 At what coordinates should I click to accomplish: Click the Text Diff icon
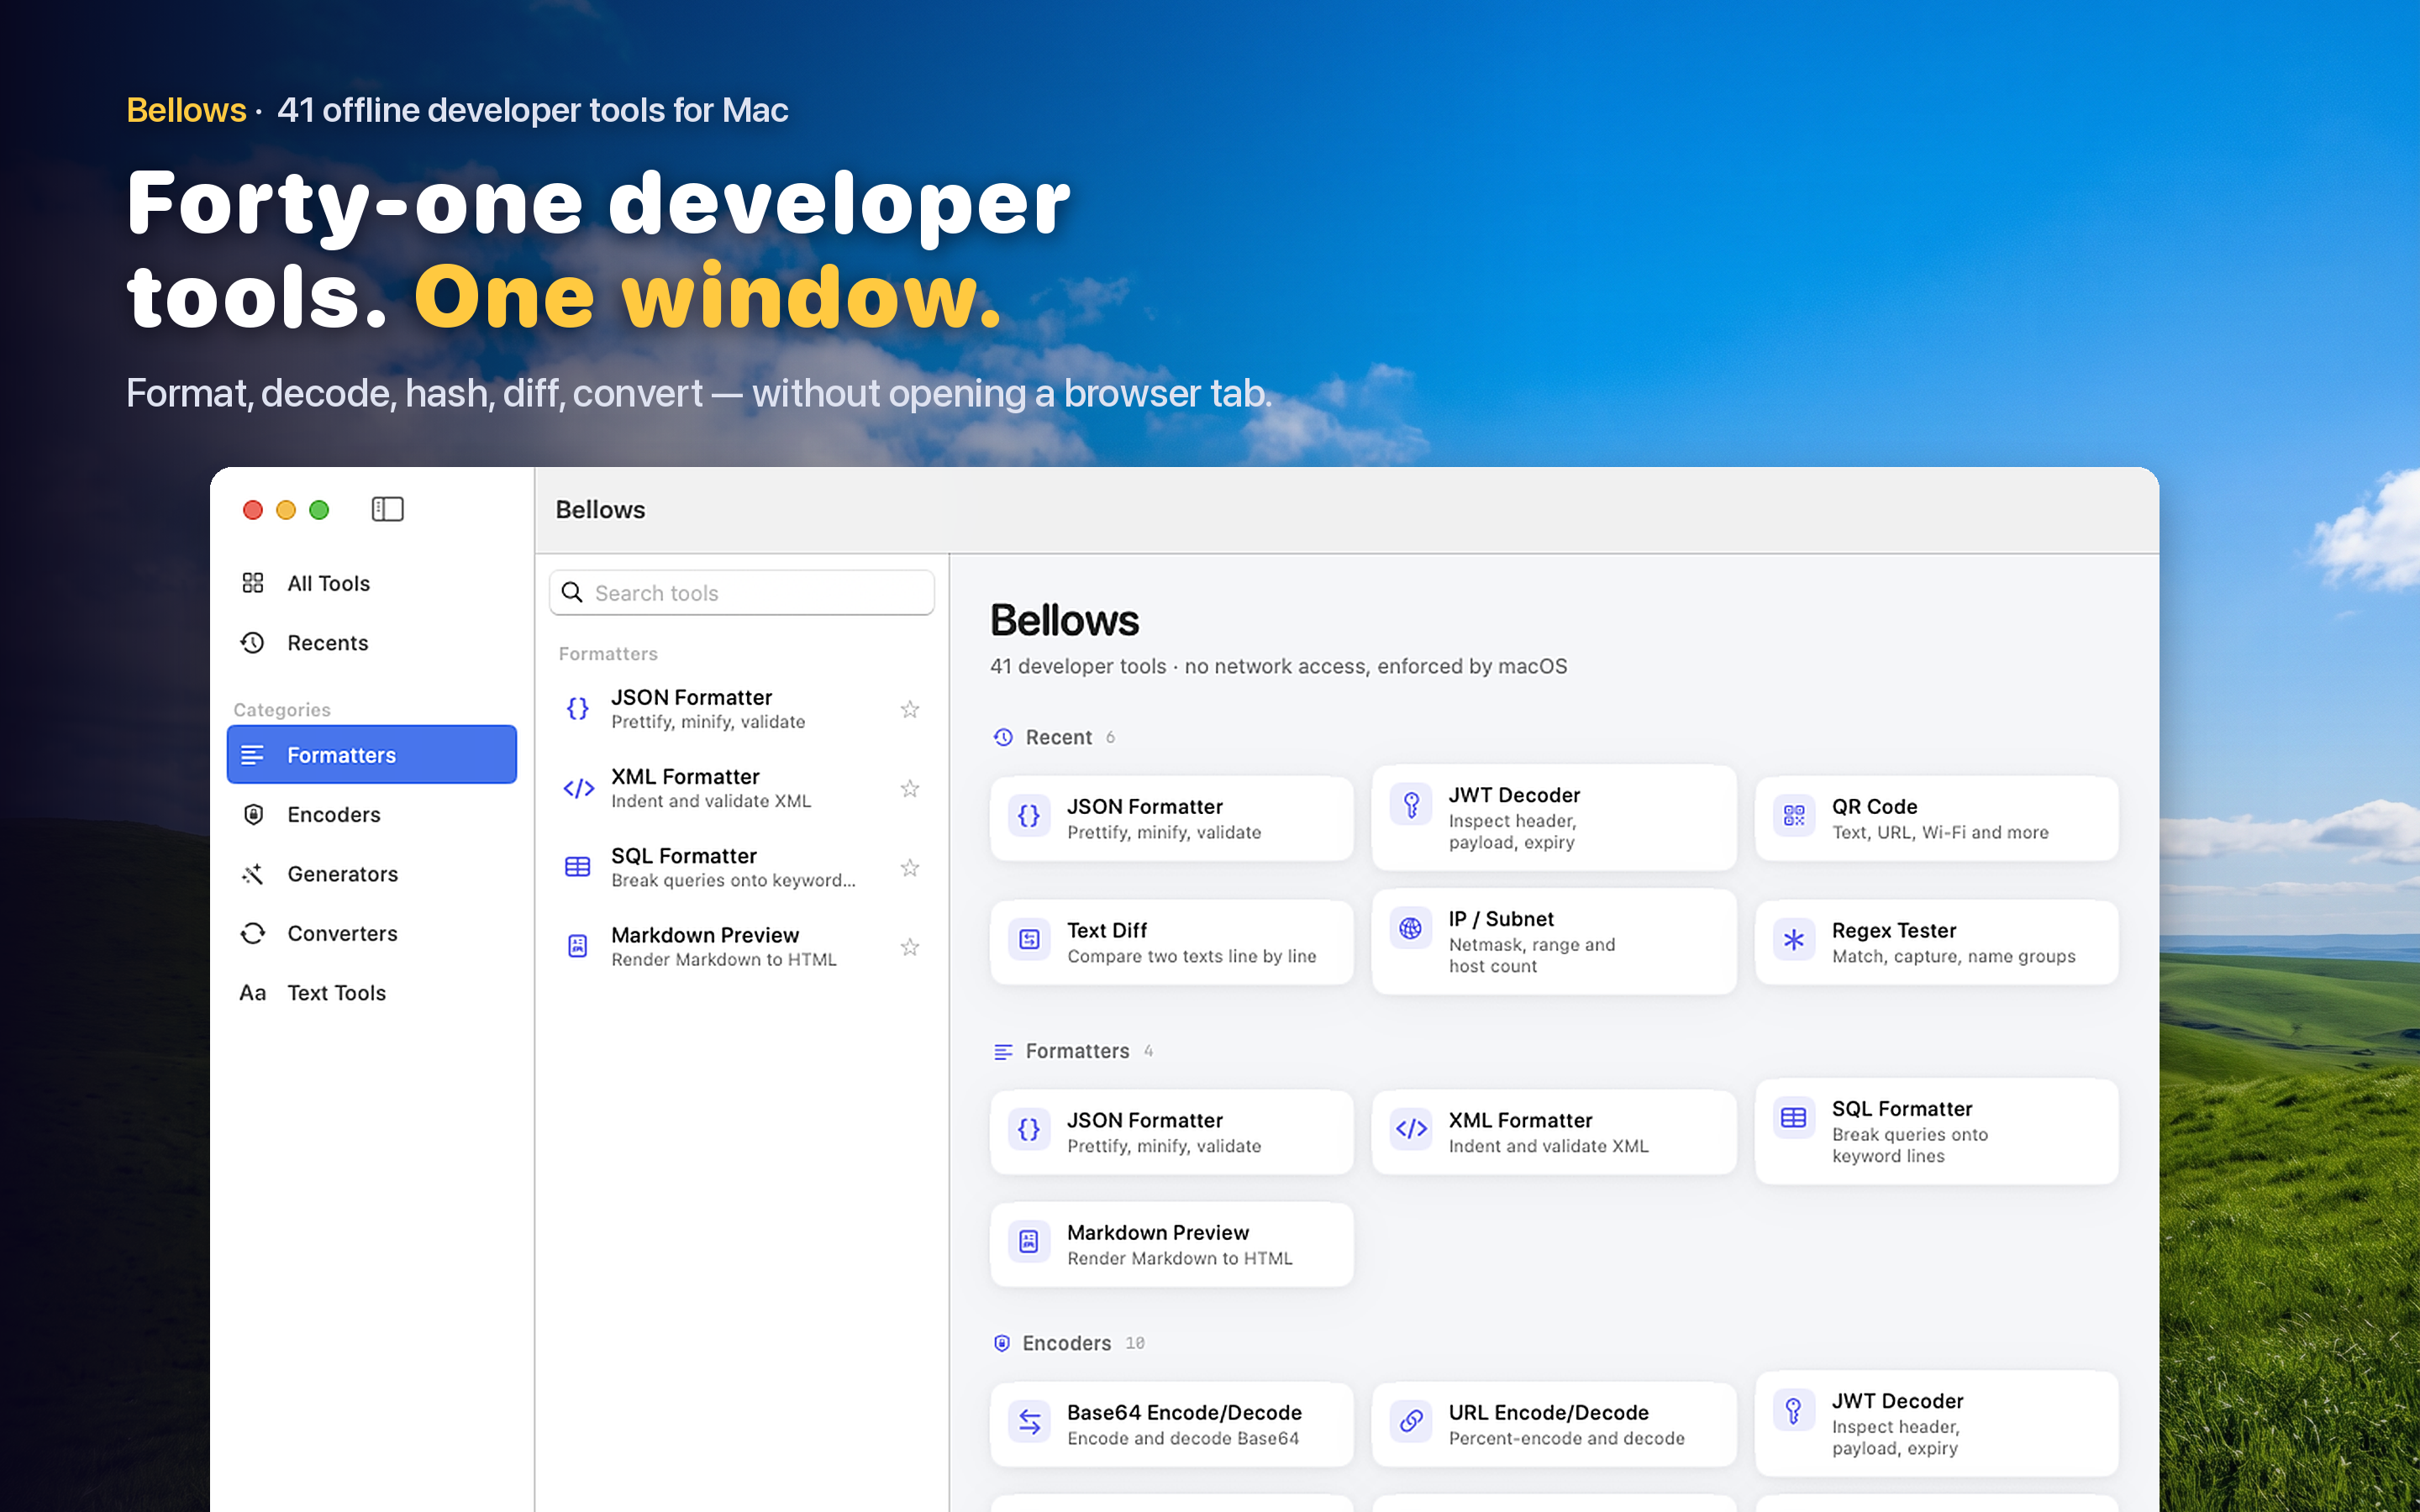1029,940
